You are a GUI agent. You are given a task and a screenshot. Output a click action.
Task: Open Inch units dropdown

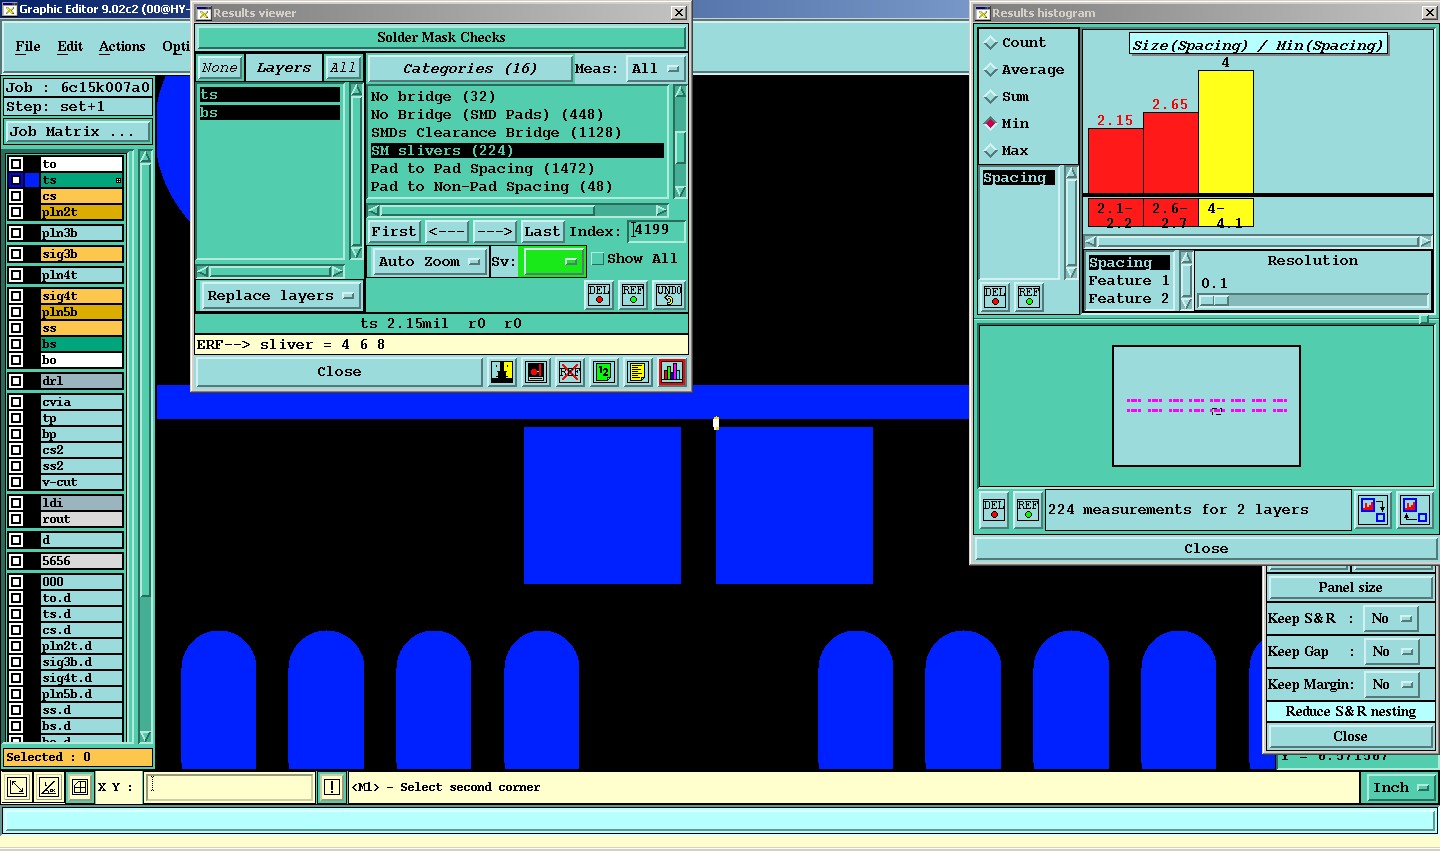(x=1399, y=788)
